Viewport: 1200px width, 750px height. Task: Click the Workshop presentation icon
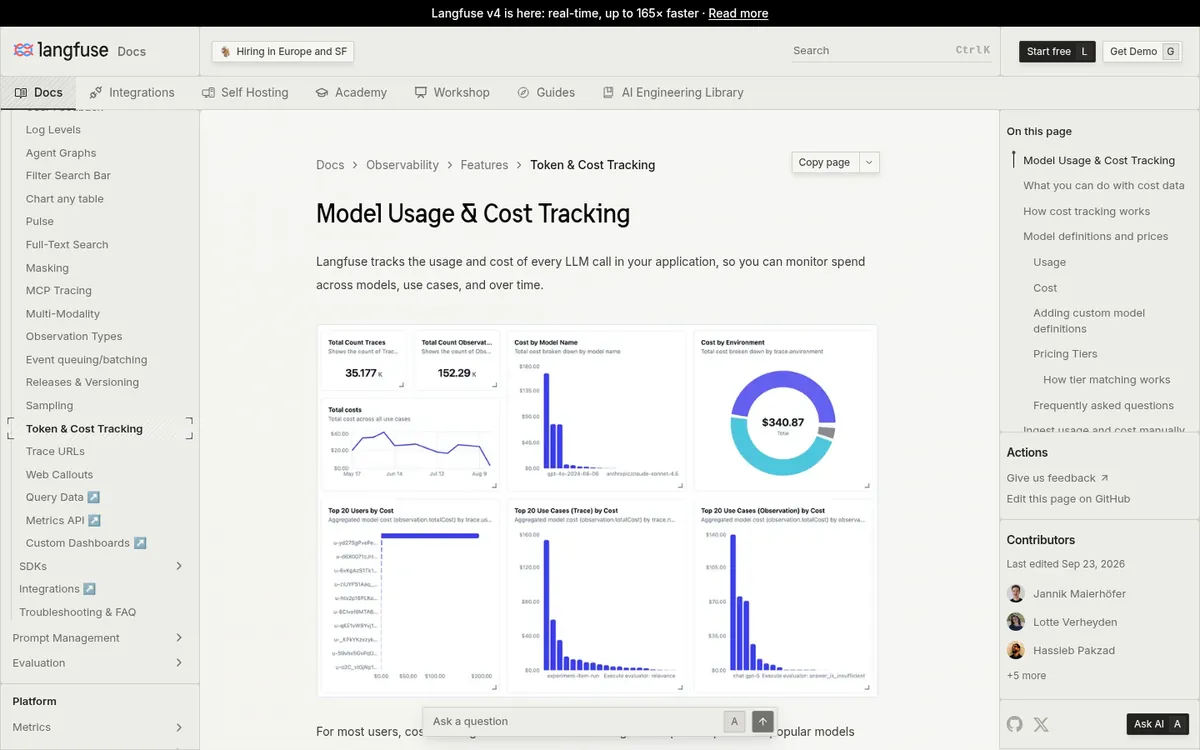420,92
